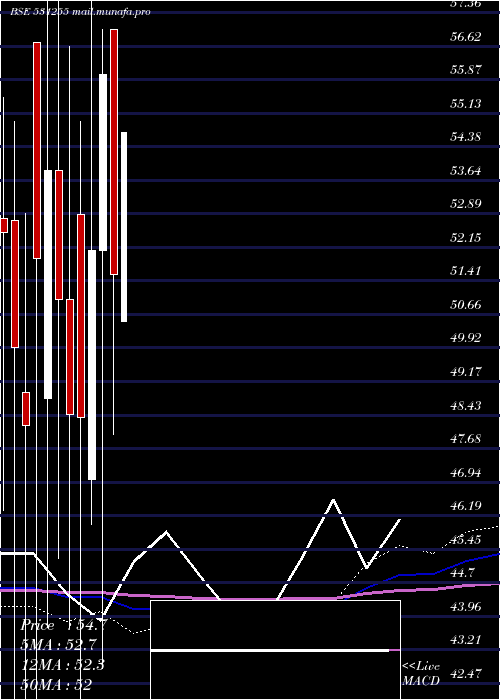The width and height of the screenshot is (500, 700).
Task: Click the 54.38 price level label
Action: coord(465,137)
